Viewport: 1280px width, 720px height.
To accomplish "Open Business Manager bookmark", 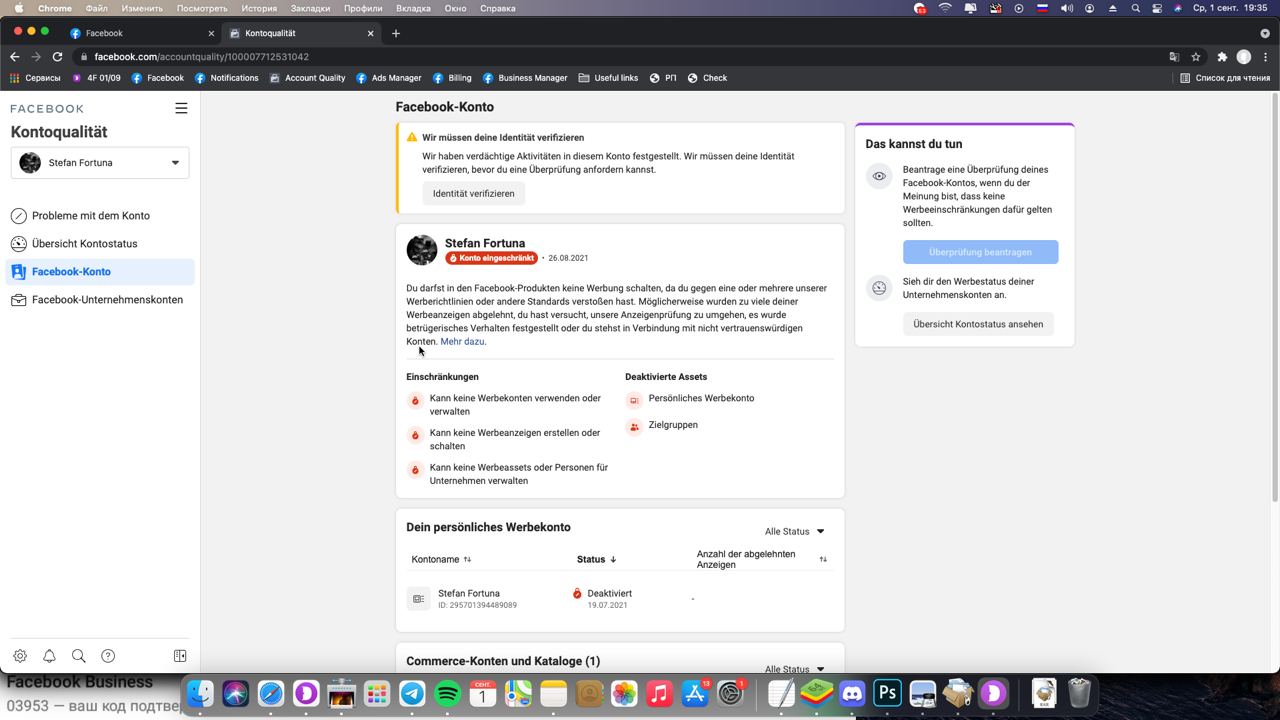I will coord(525,78).
